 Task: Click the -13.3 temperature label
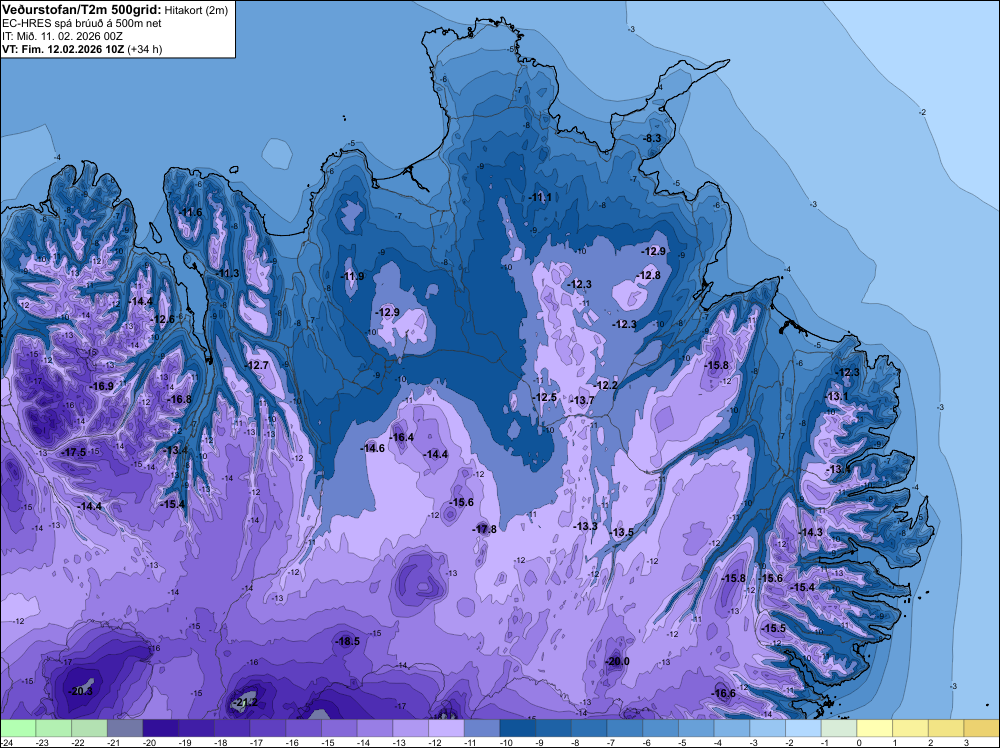(x=586, y=526)
